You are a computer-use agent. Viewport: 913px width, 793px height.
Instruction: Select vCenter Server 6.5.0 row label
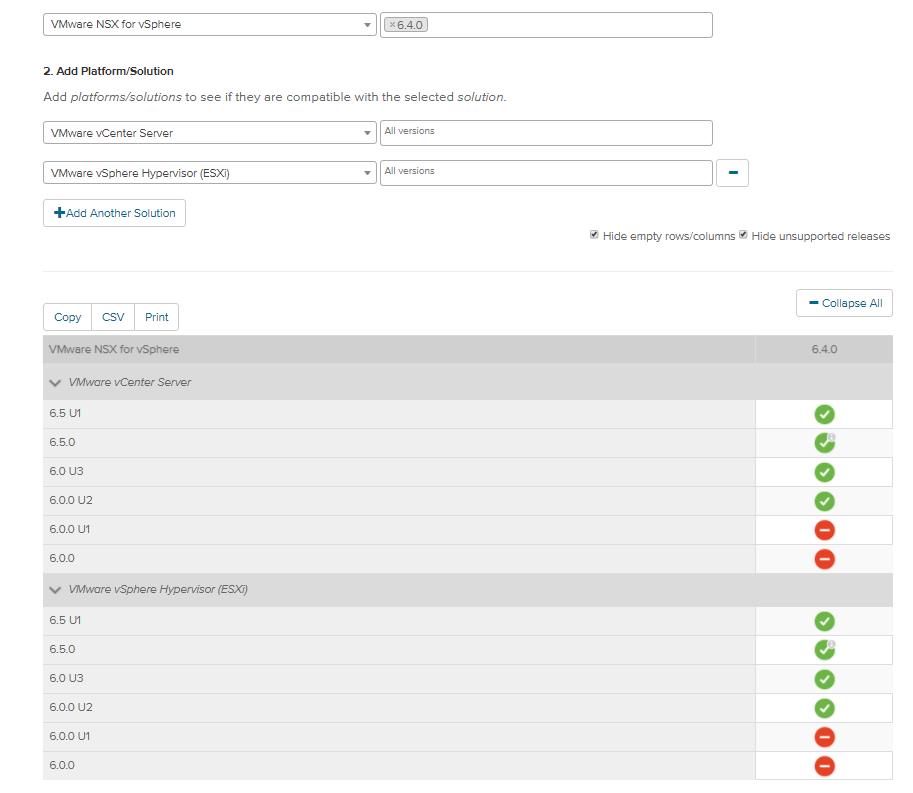coord(62,442)
